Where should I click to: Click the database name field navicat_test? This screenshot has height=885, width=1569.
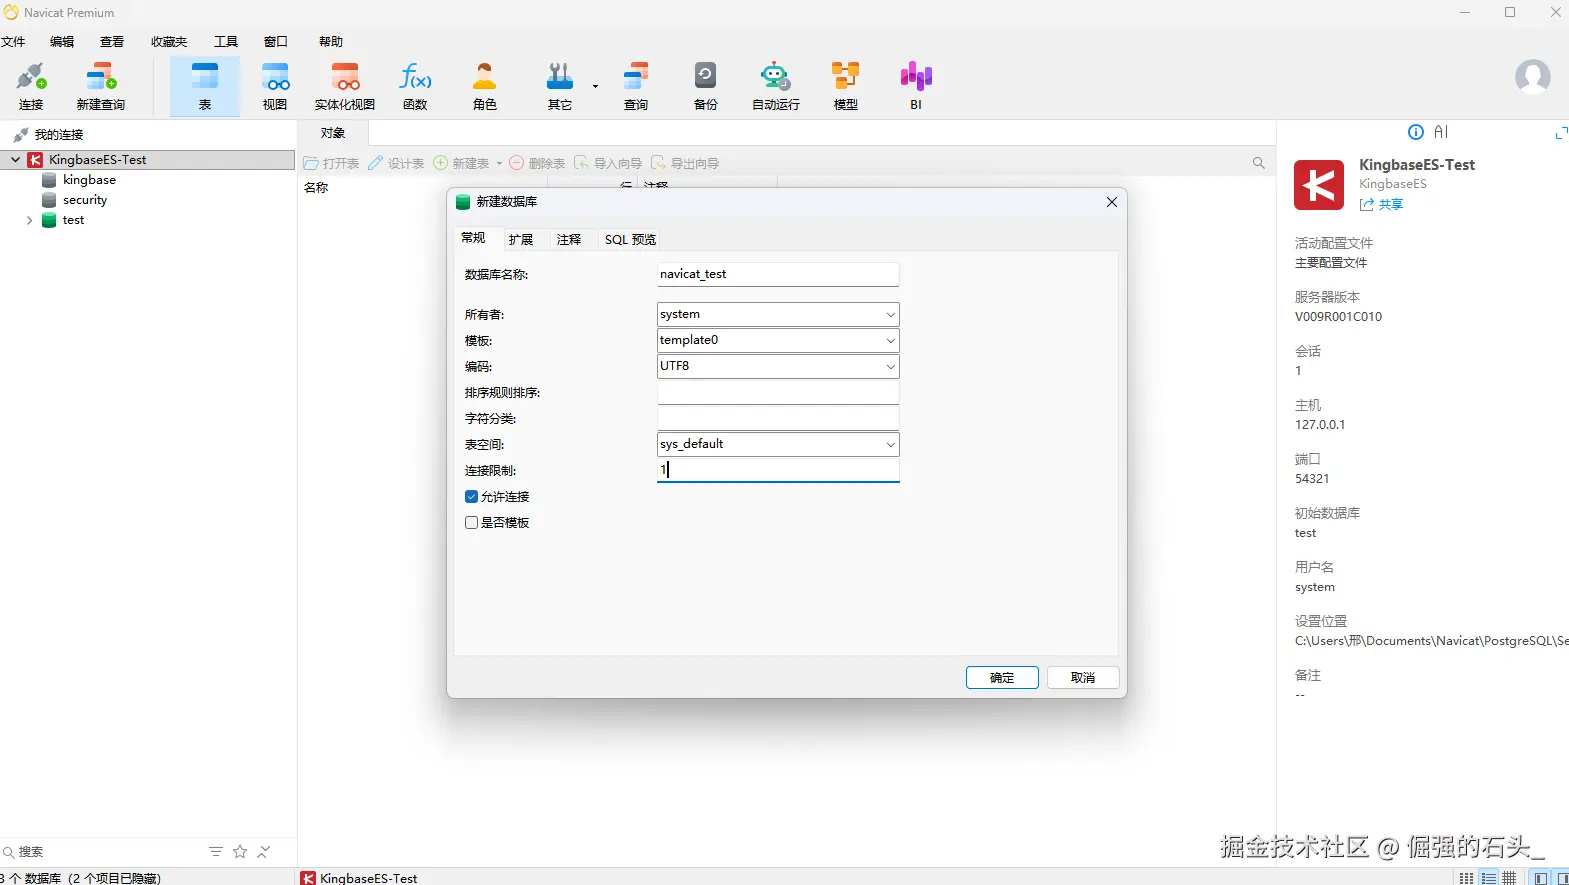pyautogui.click(x=778, y=274)
